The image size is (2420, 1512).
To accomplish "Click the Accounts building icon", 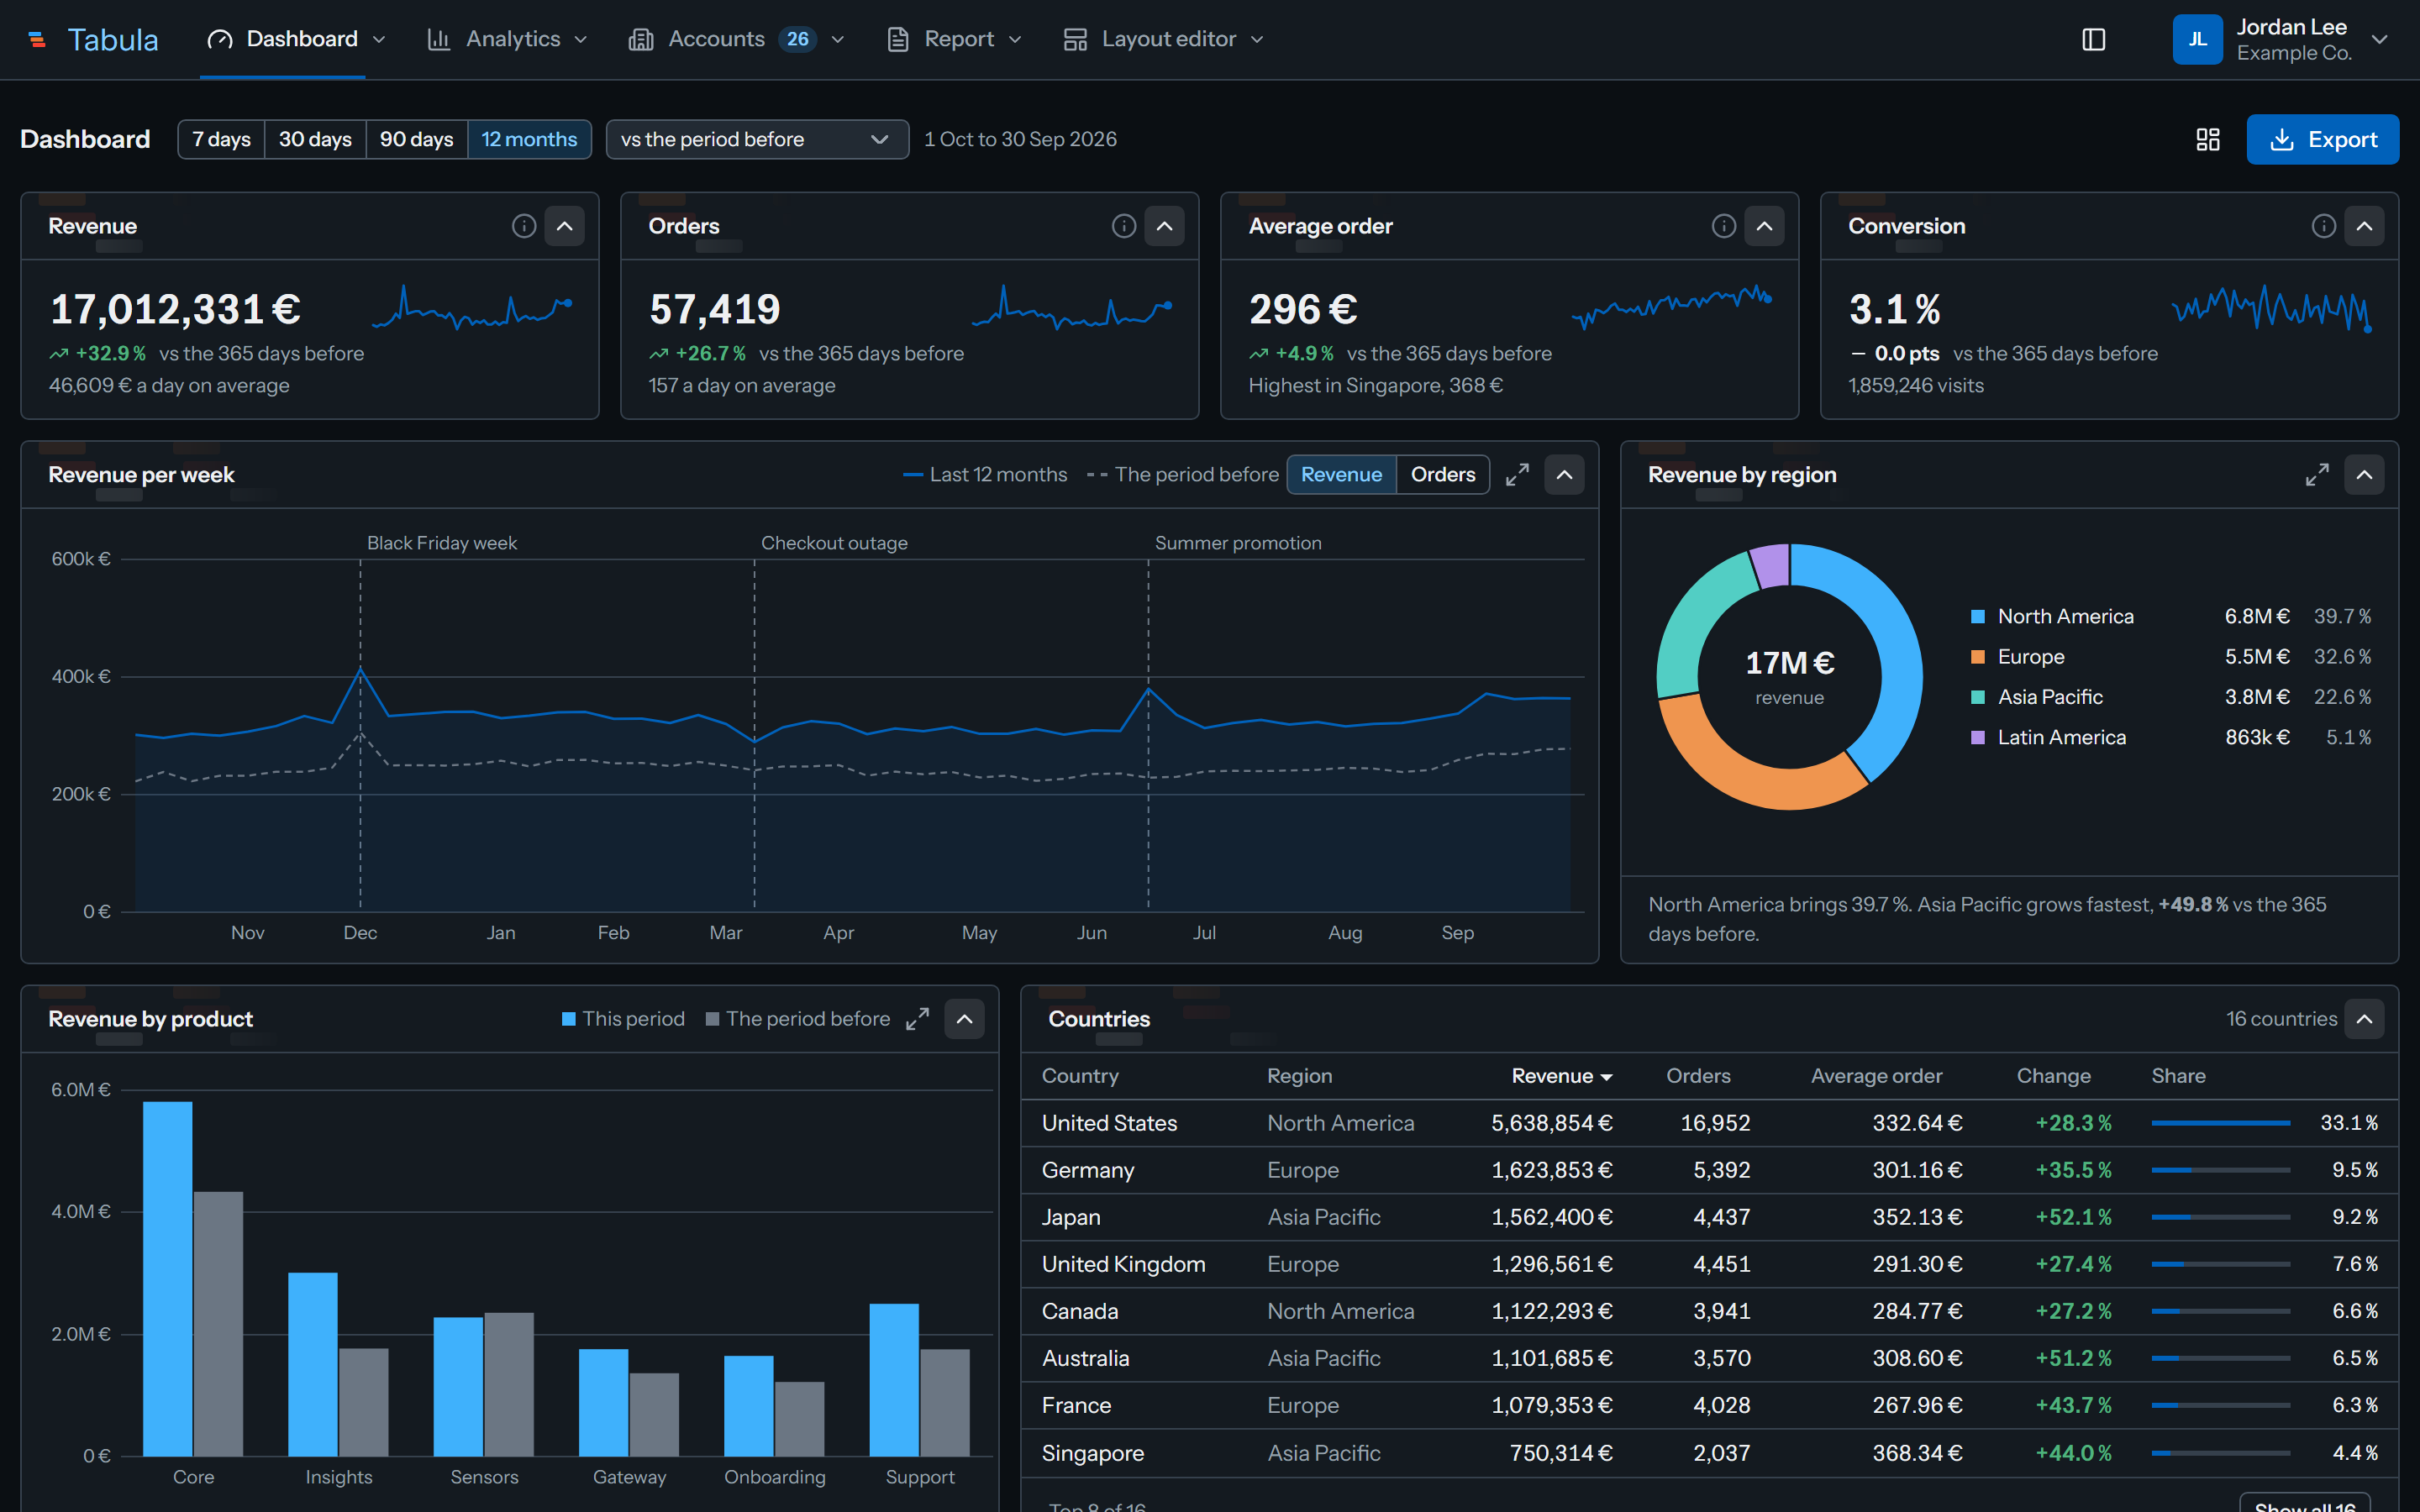I will tap(641, 39).
